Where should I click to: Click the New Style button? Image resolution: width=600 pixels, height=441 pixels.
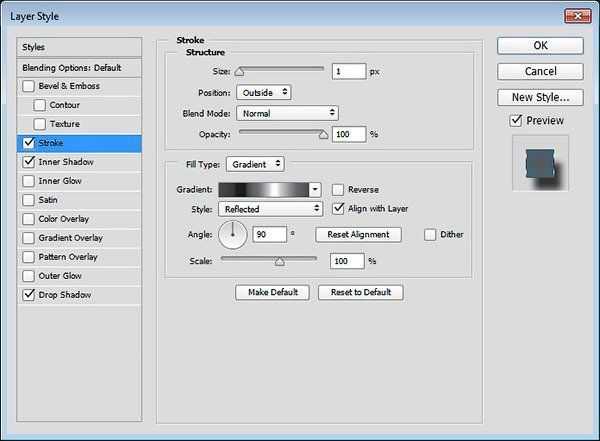coord(540,97)
